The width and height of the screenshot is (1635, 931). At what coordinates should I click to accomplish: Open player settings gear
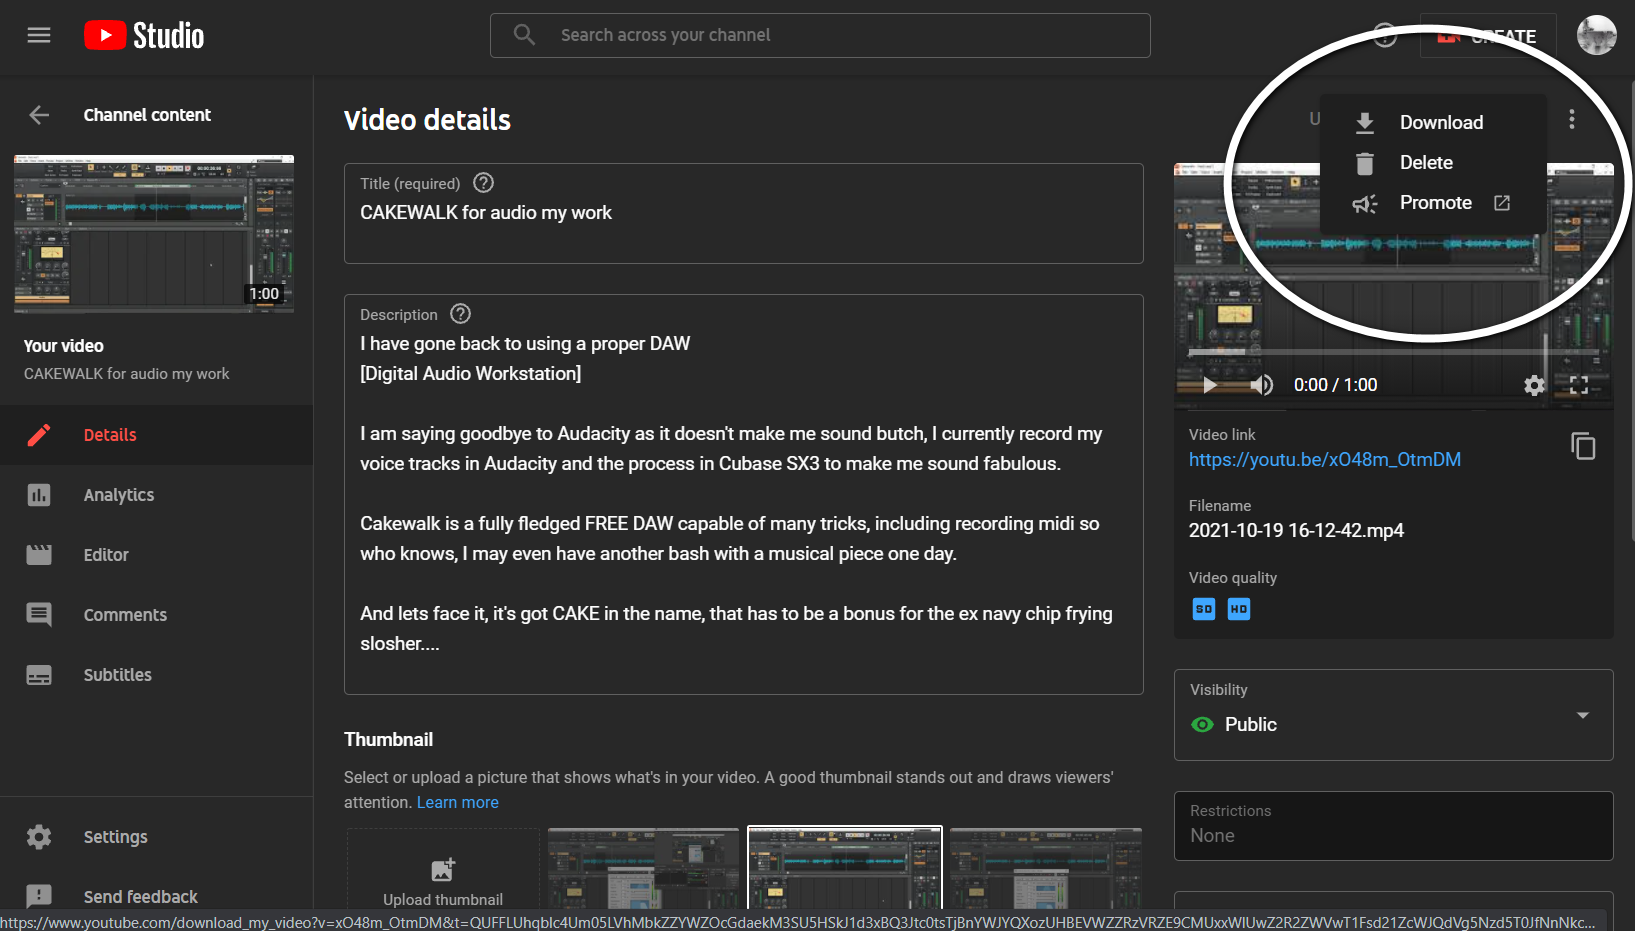(1534, 385)
